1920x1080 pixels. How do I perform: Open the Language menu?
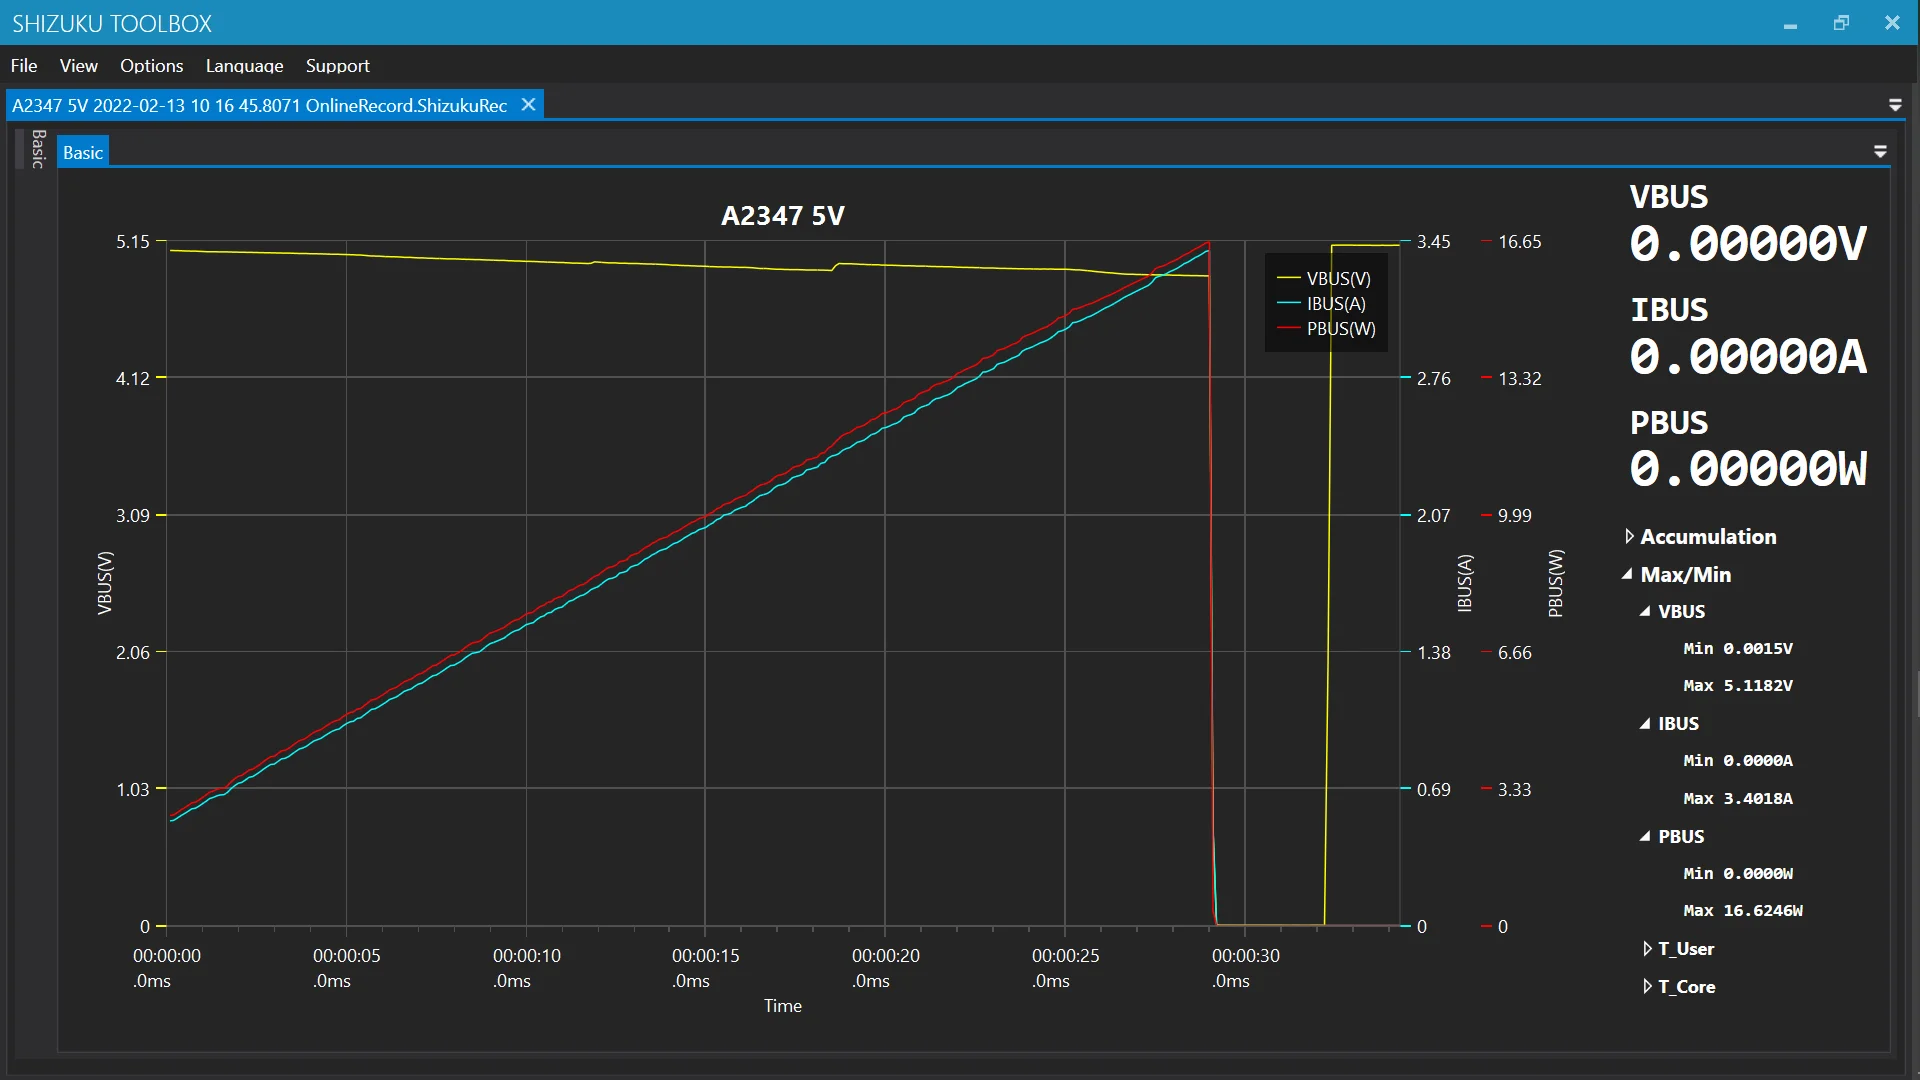(244, 66)
